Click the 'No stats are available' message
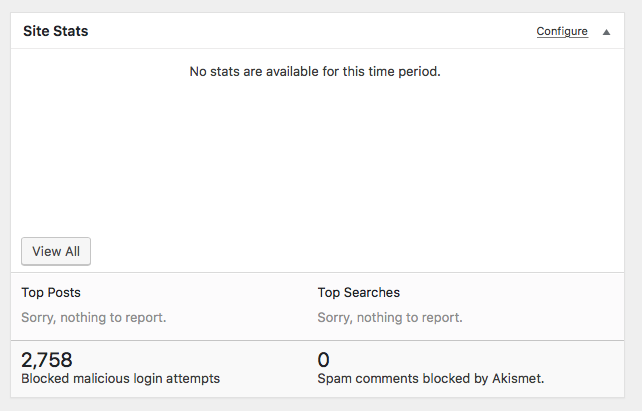Screen dimensions: 642x411 pyautogui.click(x=315, y=72)
